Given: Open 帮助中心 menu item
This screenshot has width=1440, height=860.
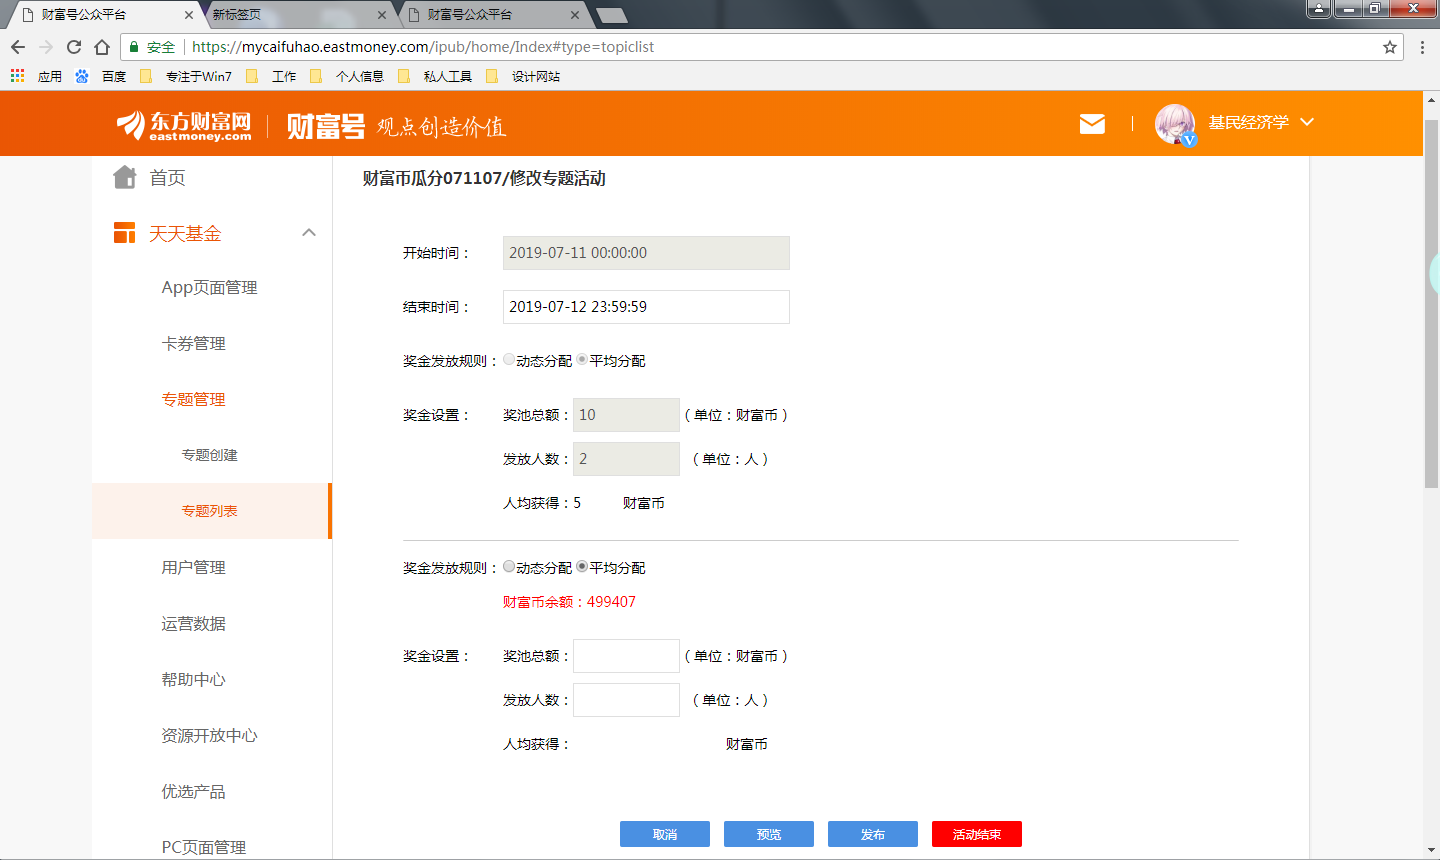Looking at the screenshot, I should click(194, 680).
